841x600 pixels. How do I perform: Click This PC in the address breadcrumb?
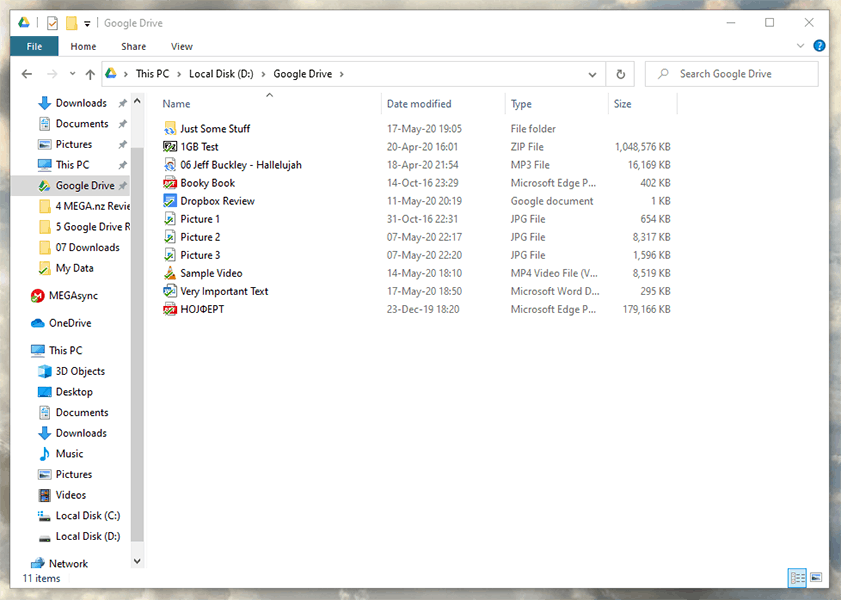pos(152,73)
